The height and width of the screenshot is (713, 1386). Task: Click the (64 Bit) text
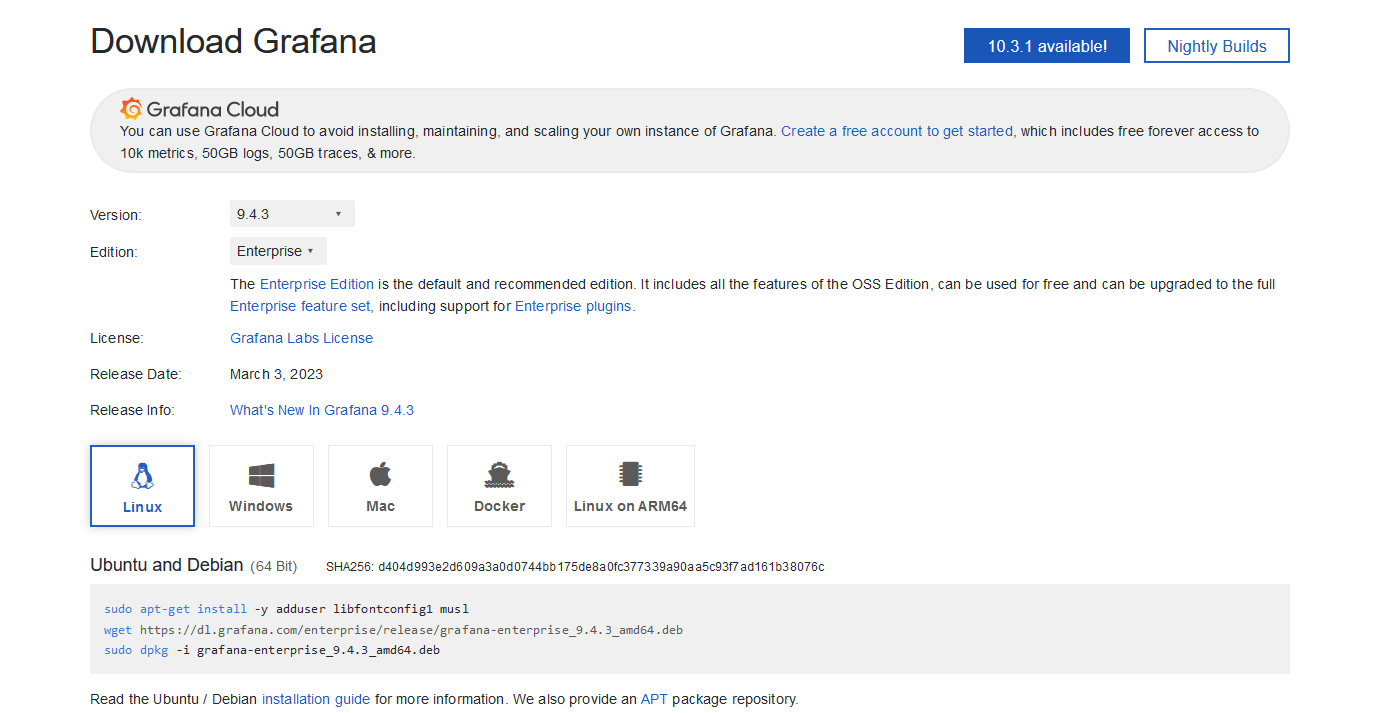pos(273,566)
